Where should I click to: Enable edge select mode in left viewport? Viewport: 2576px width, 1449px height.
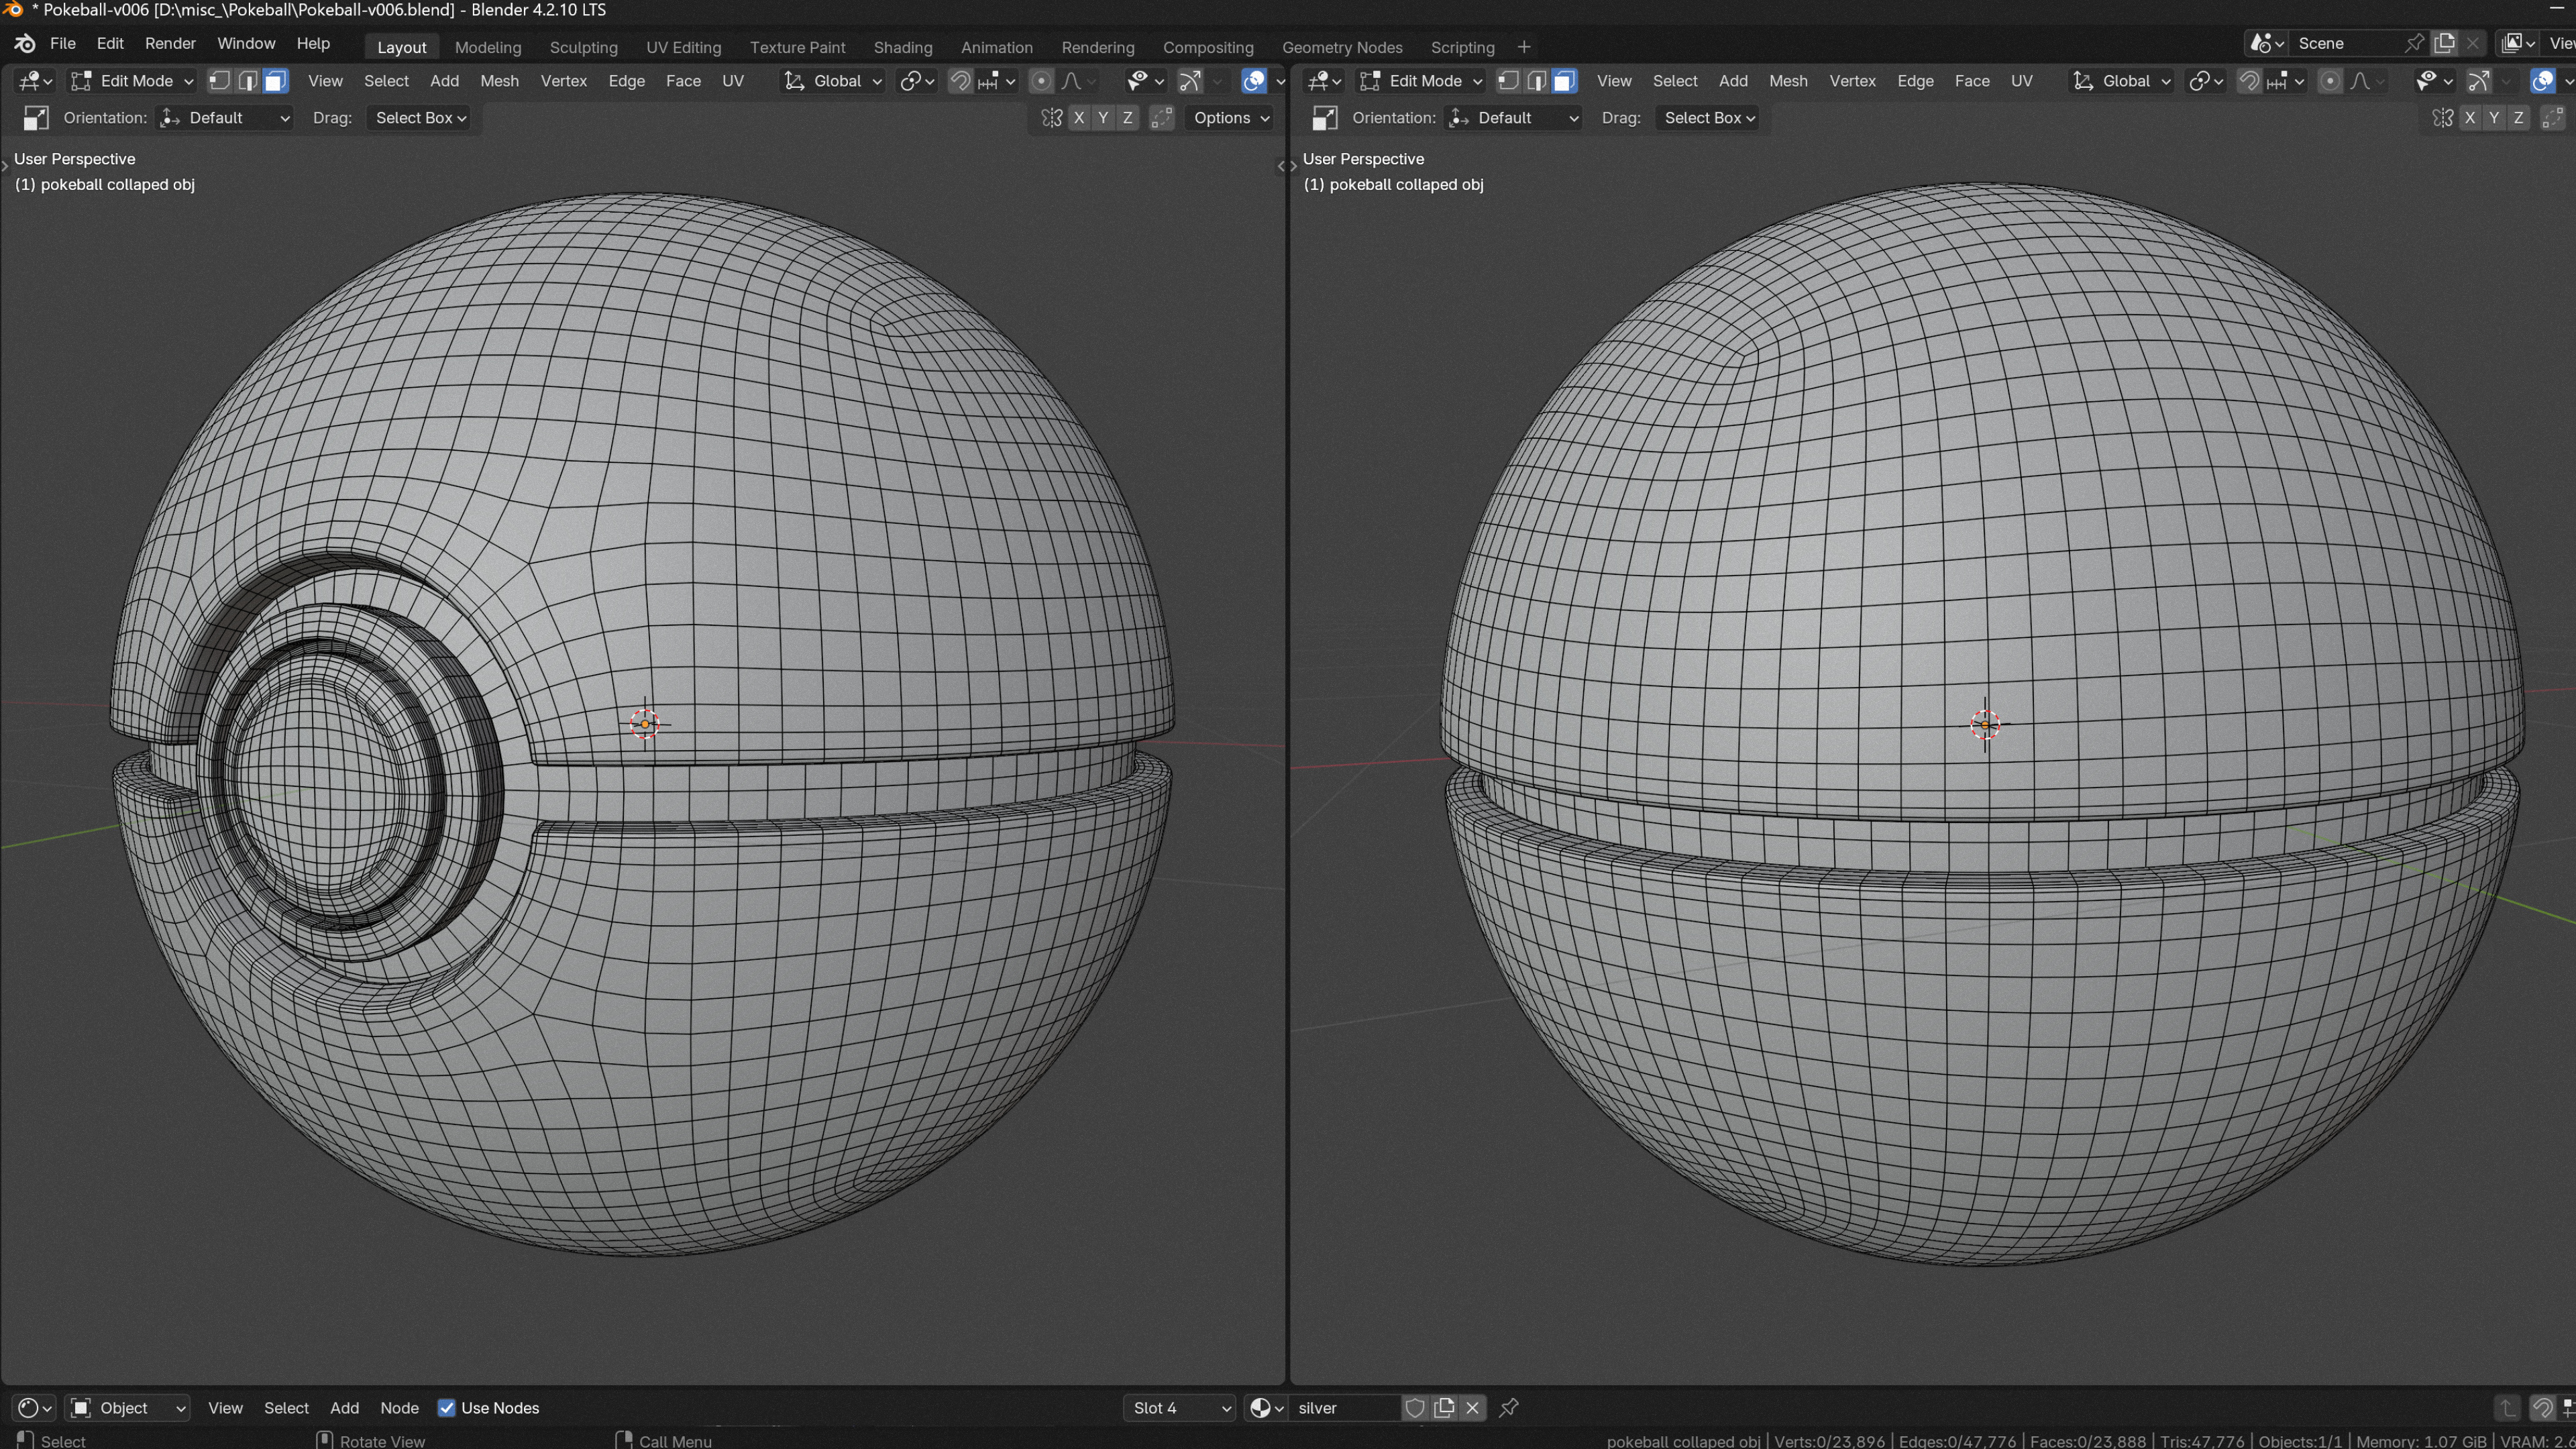(247, 81)
